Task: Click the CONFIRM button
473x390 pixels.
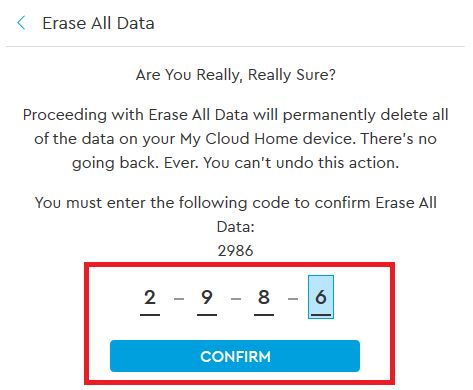Action: tap(235, 356)
